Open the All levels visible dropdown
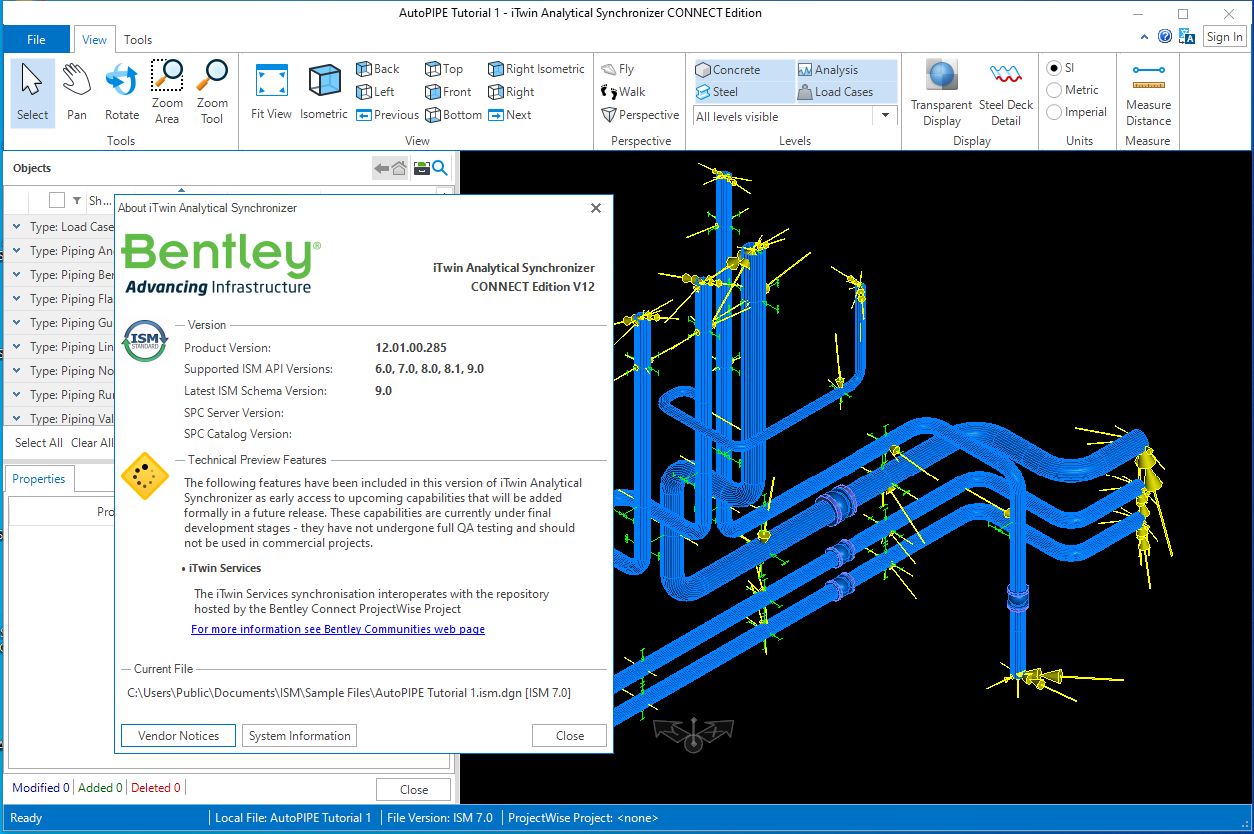The width and height of the screenshot is (1254, 834). 885,116
